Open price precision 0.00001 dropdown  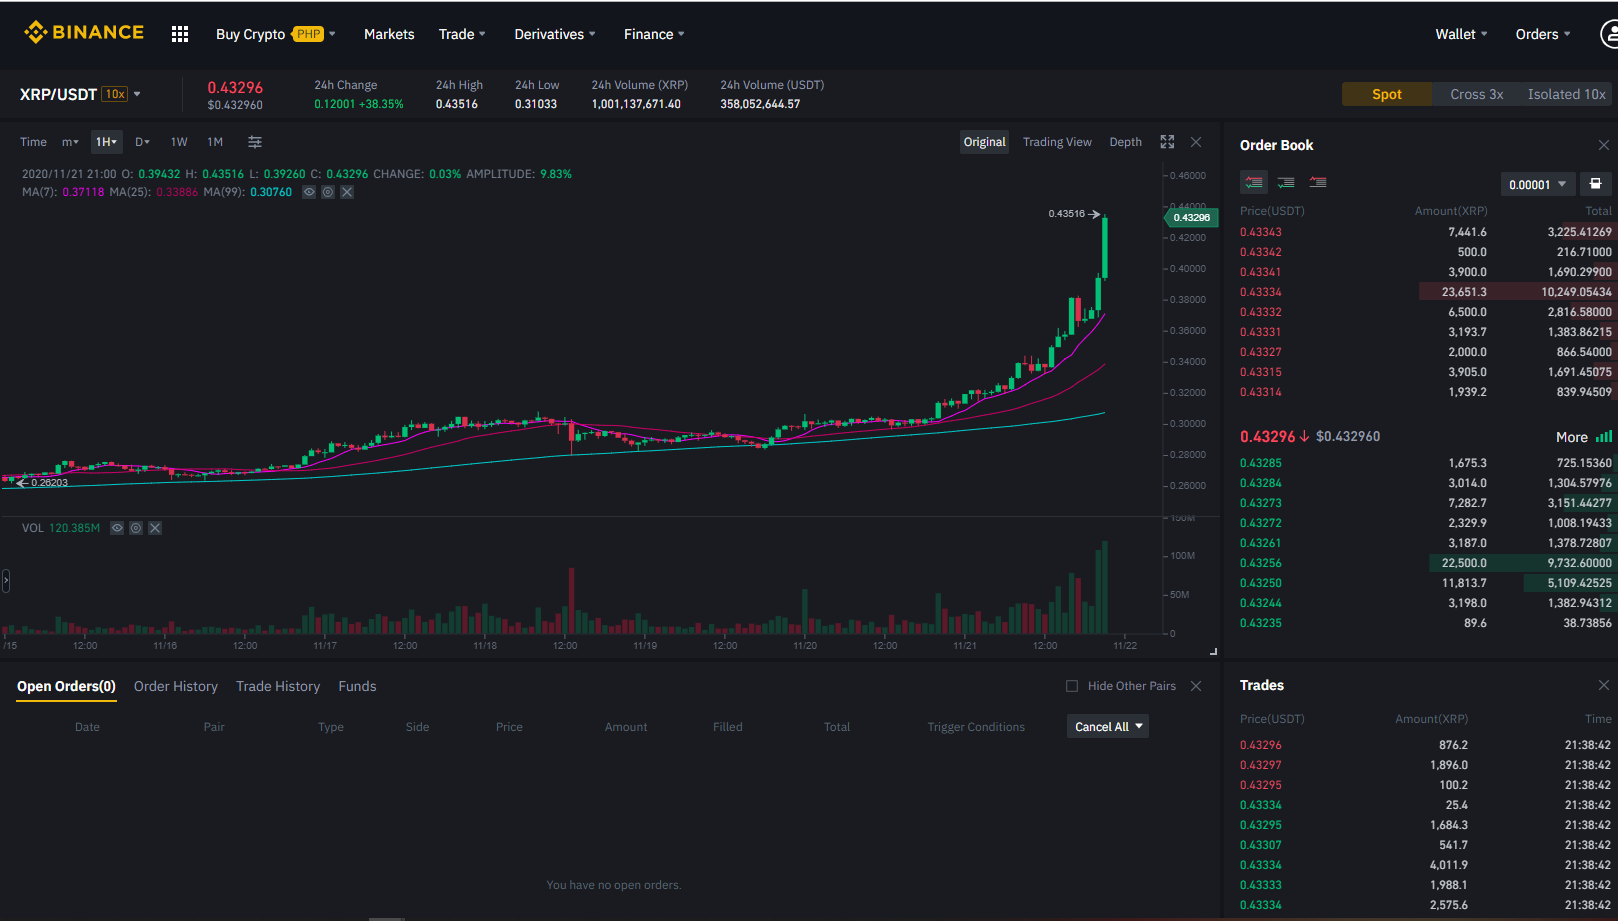tap(1537, 184)
